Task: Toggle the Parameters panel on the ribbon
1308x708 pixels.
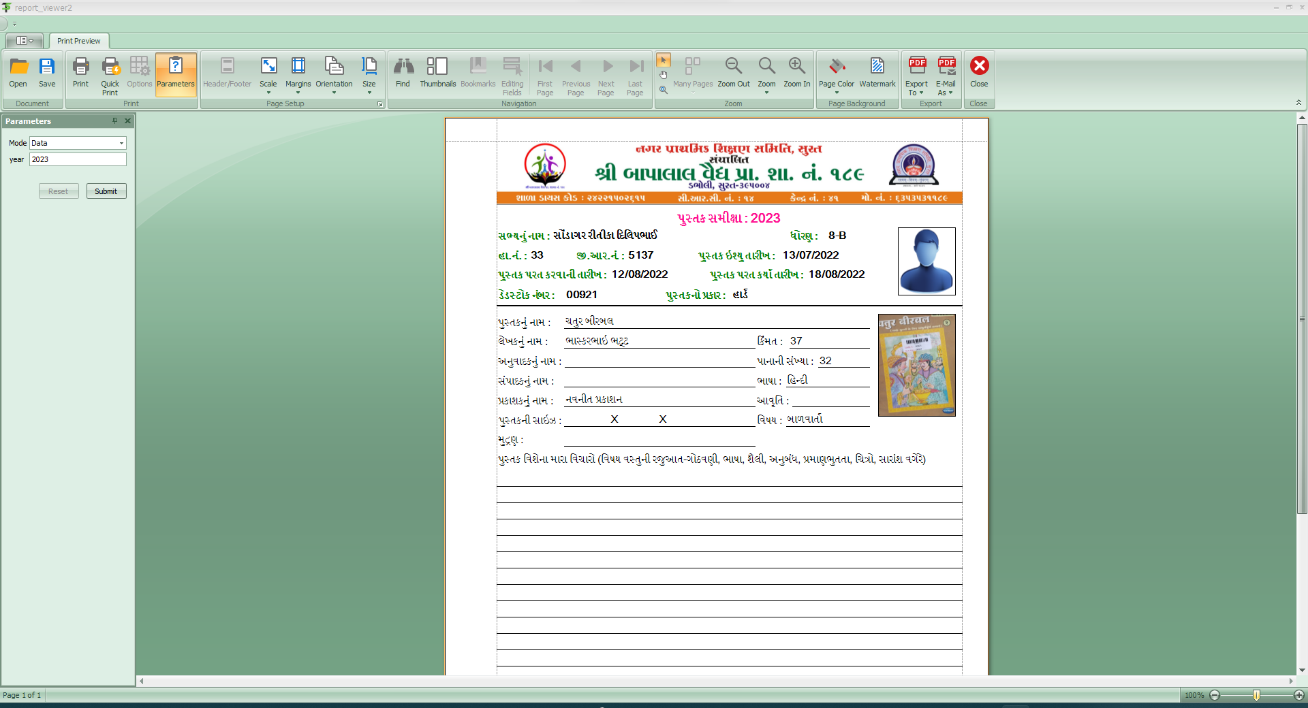Action: click(x=175, y=69)
